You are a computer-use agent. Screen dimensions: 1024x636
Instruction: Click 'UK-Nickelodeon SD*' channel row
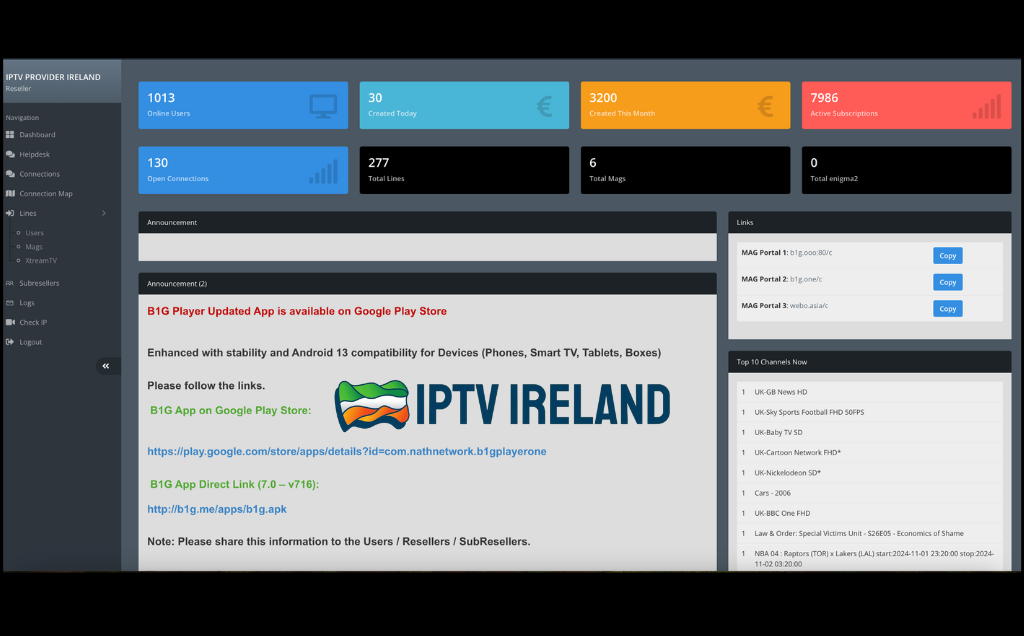(x=869, y=473)
